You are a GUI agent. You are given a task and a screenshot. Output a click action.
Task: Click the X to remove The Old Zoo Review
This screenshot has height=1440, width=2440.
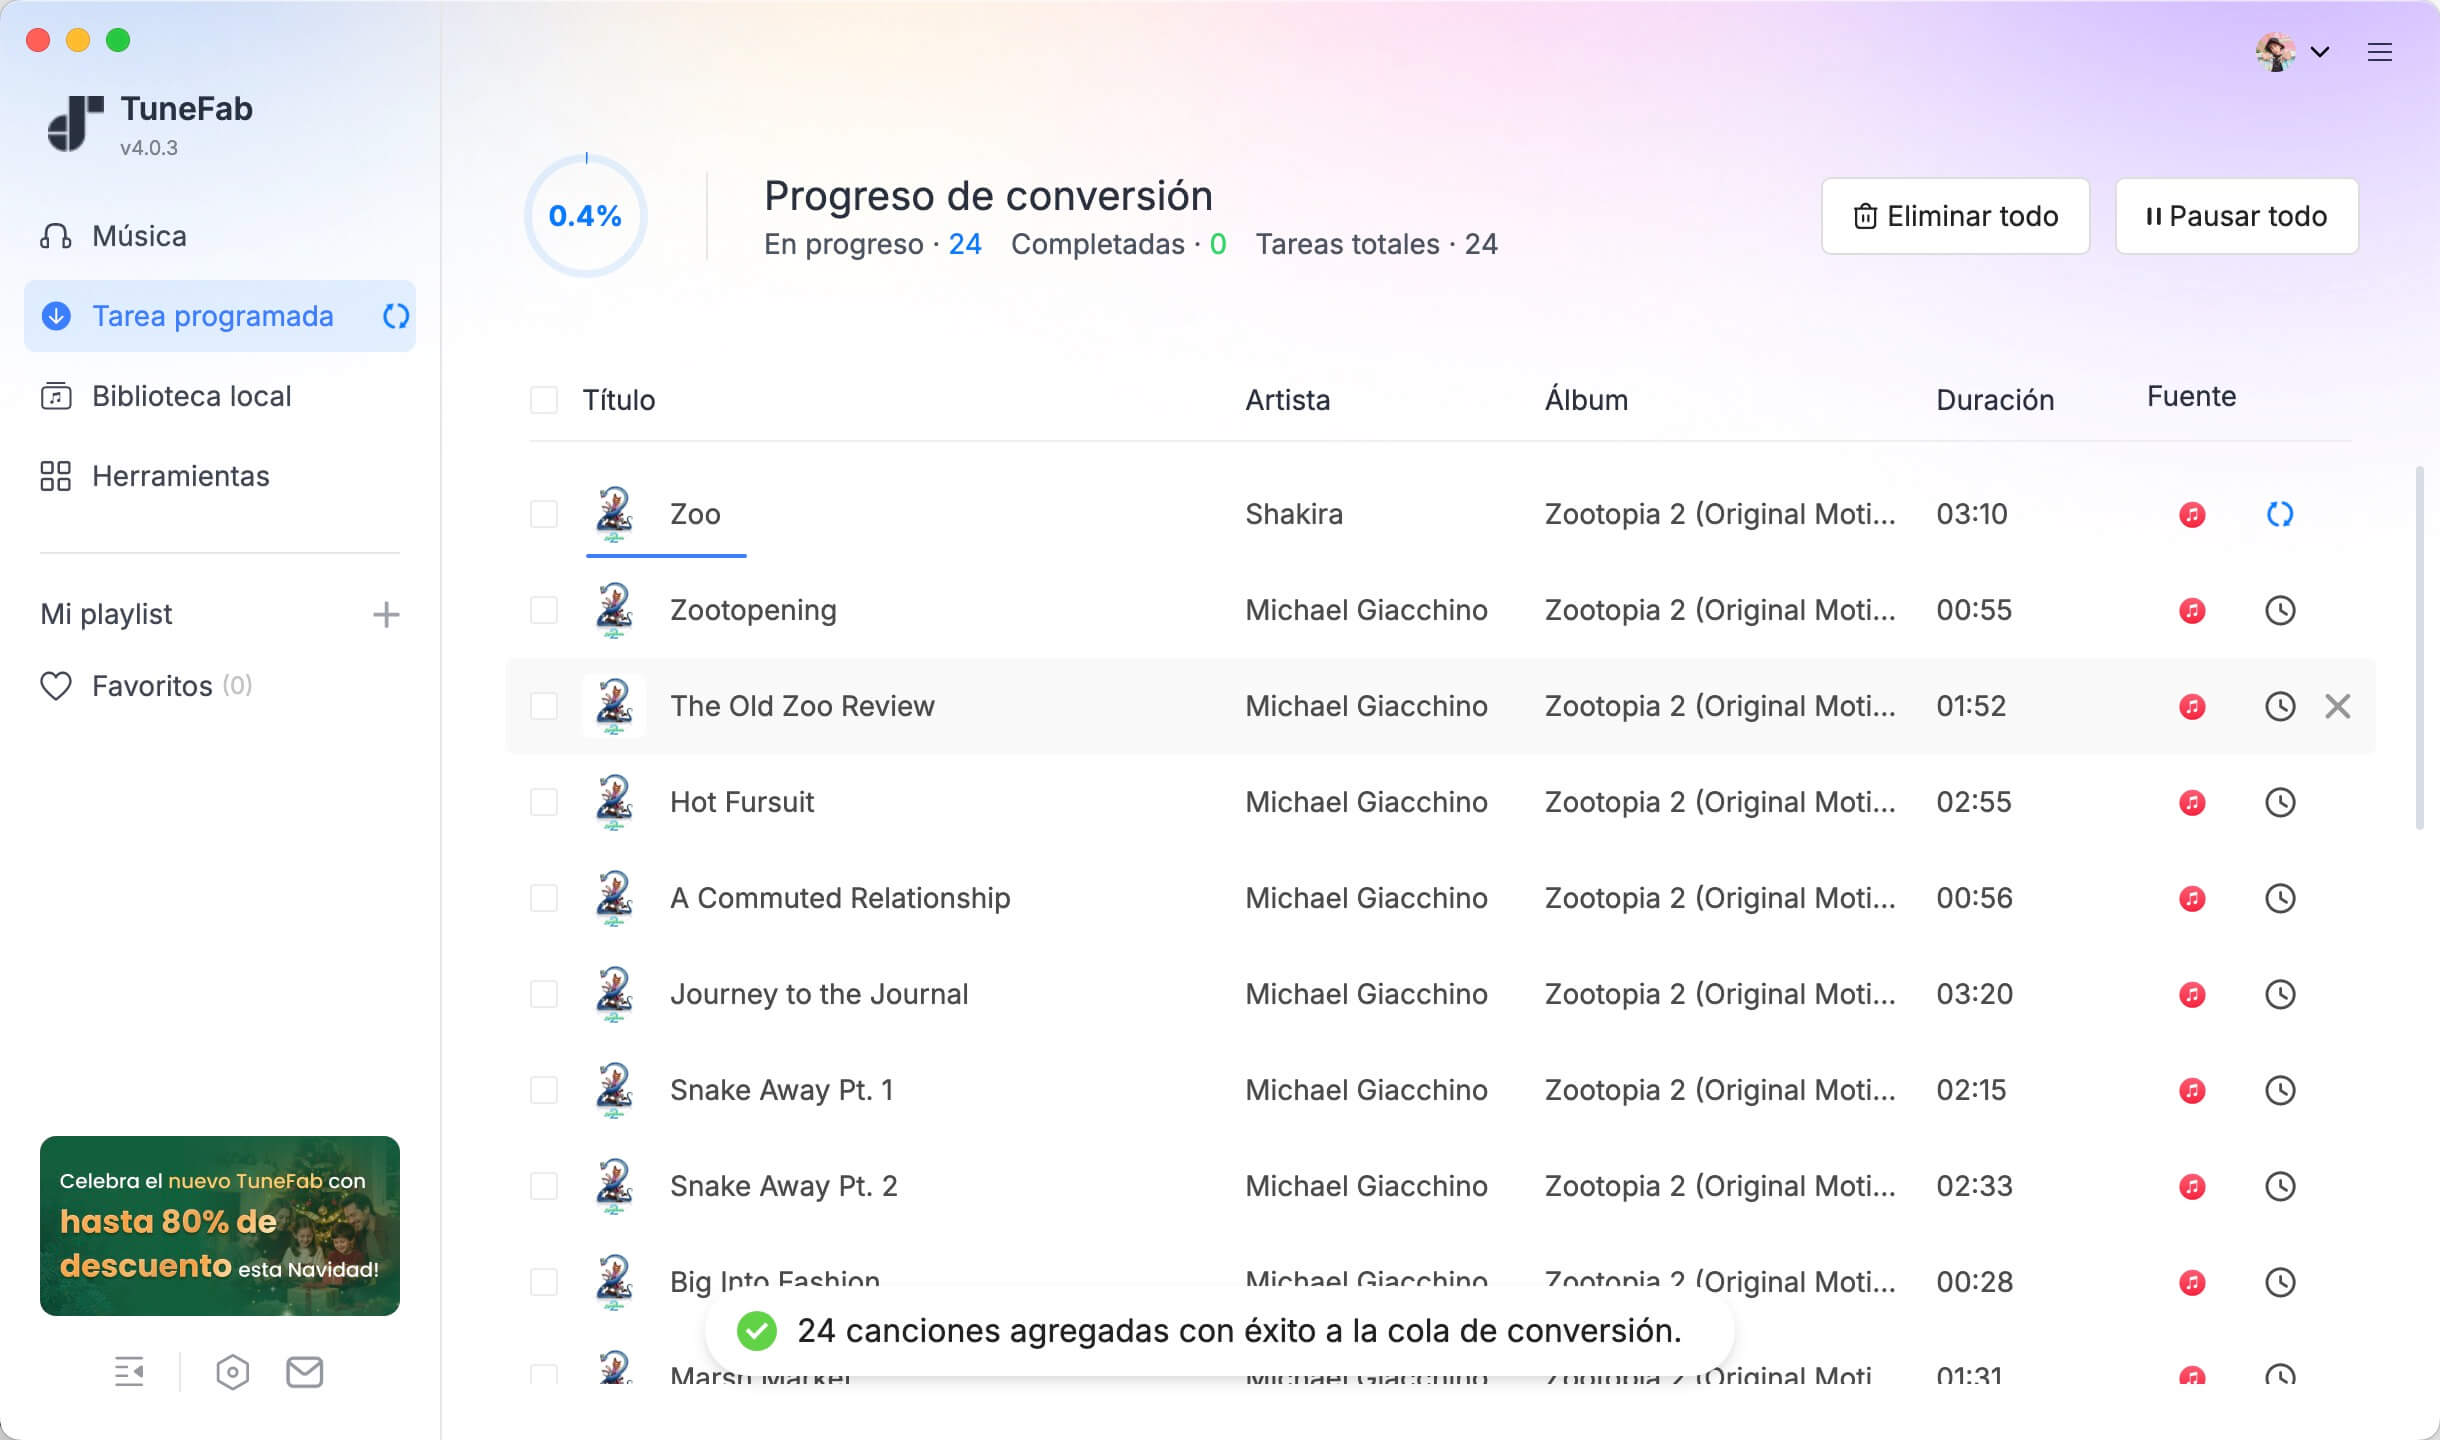click(2337, 706)
